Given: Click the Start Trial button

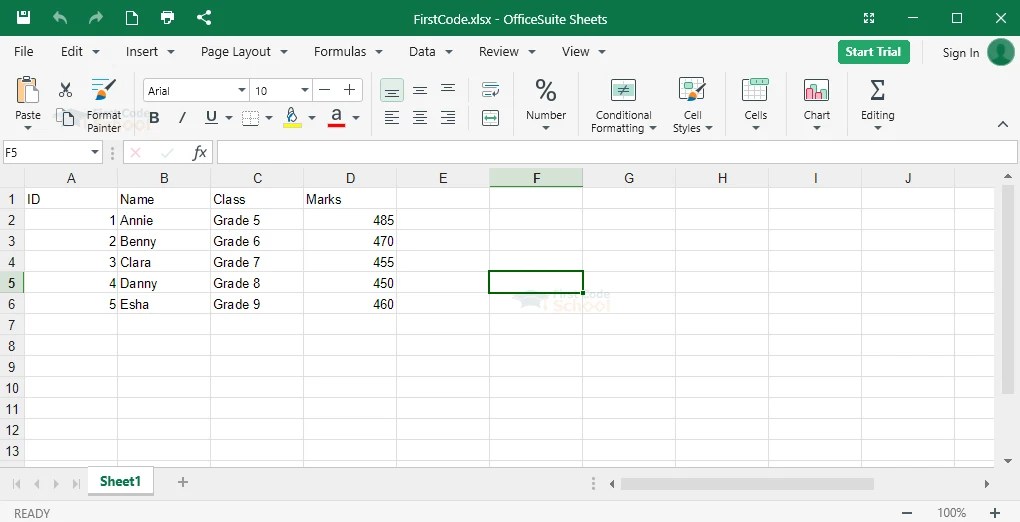Looking at the screenshot, I should [873, 52].
